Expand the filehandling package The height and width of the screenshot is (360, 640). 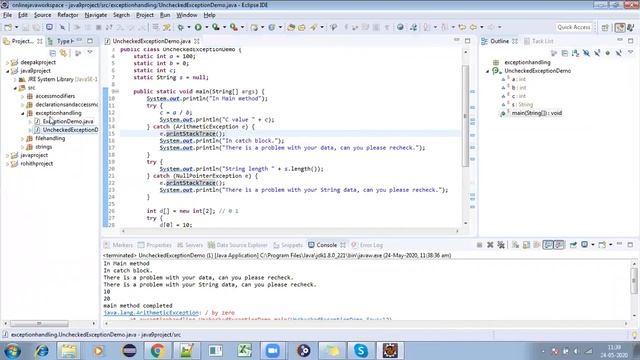coord(22,138)
